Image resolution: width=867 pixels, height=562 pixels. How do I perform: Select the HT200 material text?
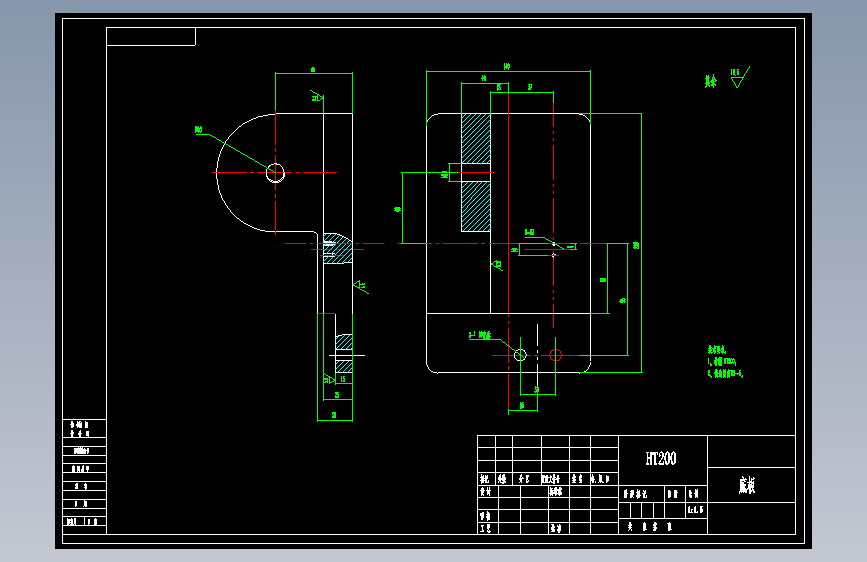(661, 459)
